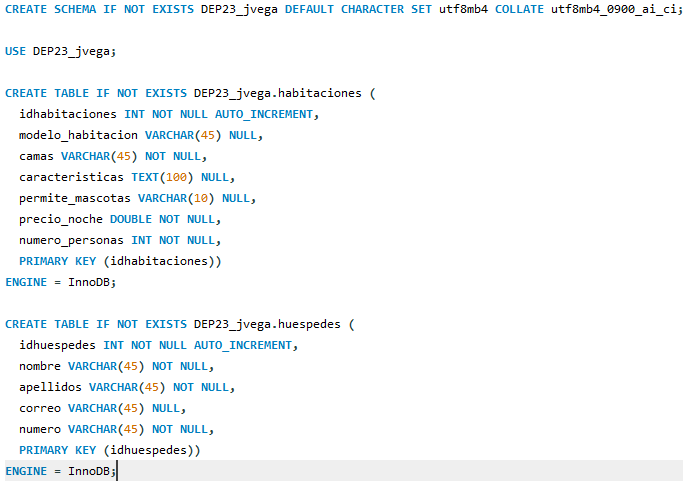Click the "caracteristicas" column name
Image resolution: width=688 pixels, height=487 pixels.
[71, 177]
